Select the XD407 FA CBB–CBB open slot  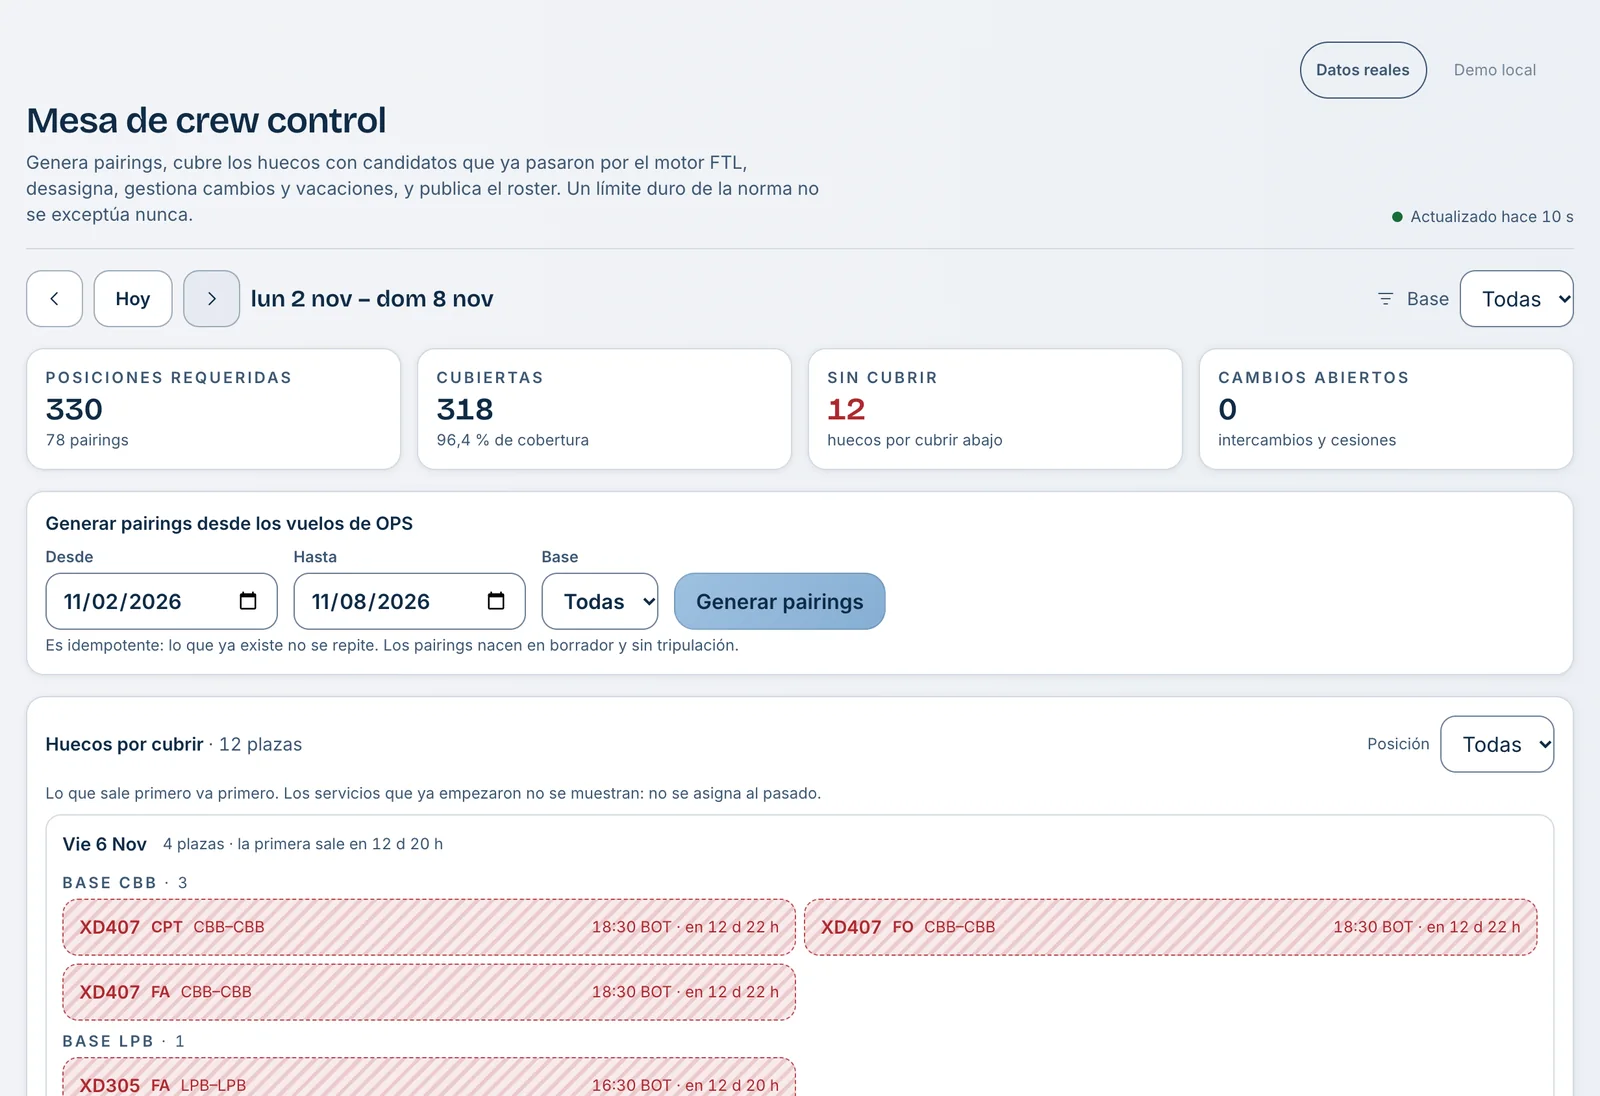click(x=429, y=992)
